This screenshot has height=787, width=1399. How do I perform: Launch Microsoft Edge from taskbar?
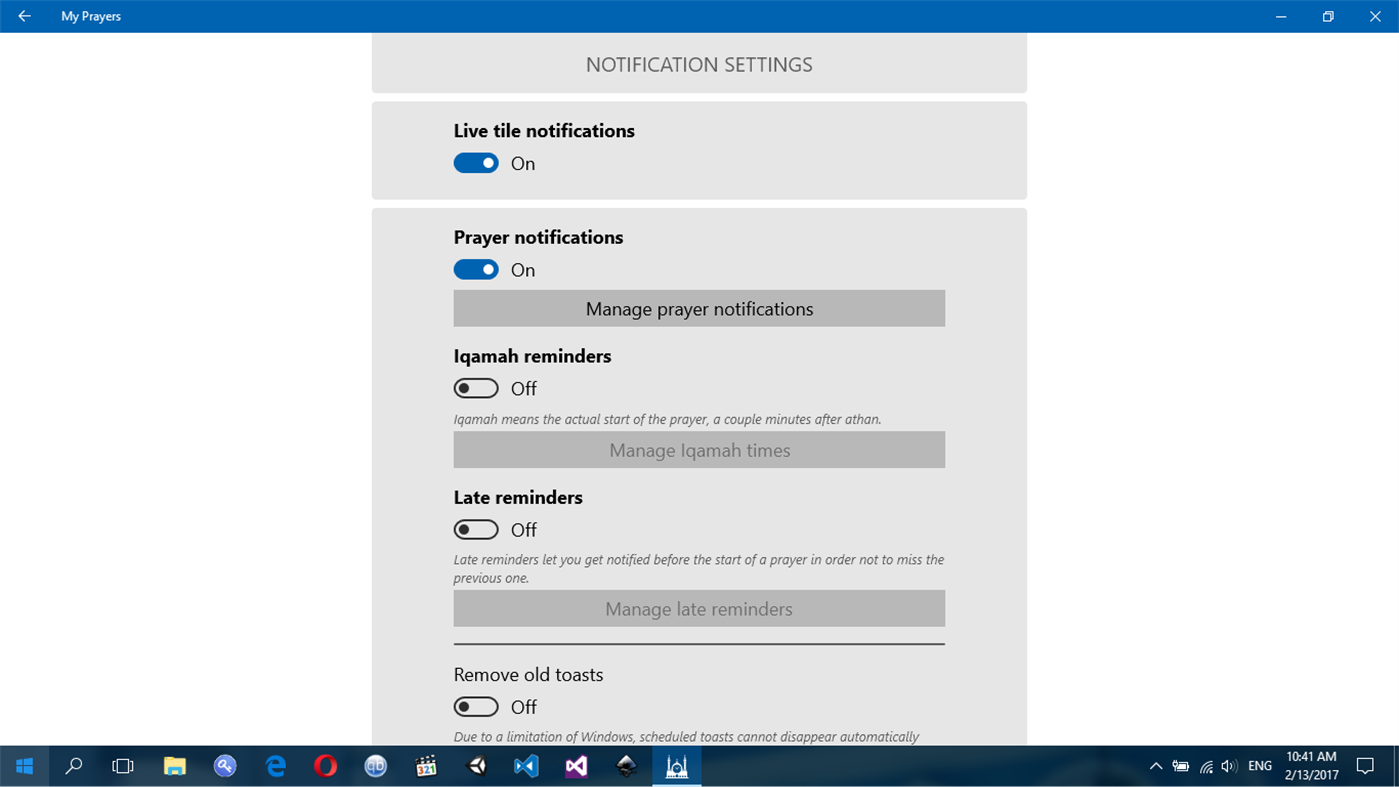click(276, 766)
